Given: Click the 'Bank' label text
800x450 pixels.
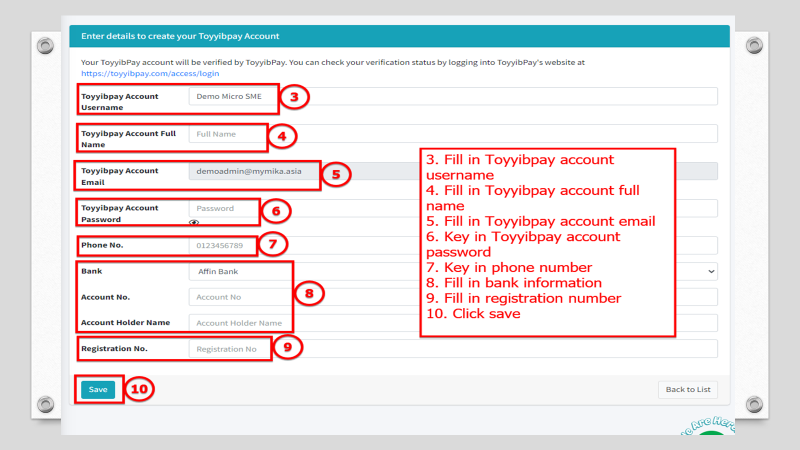Looking at the screenshot, I should pos(91,271).
